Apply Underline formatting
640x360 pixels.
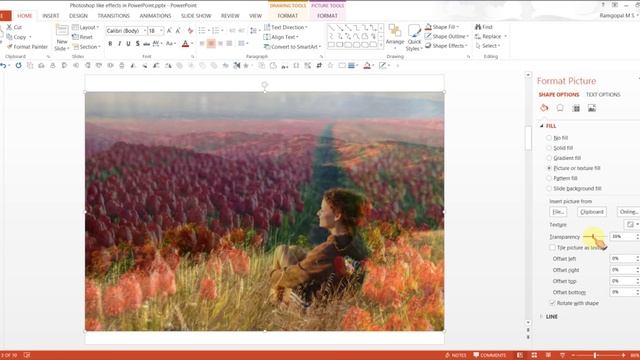click(128, 44)
